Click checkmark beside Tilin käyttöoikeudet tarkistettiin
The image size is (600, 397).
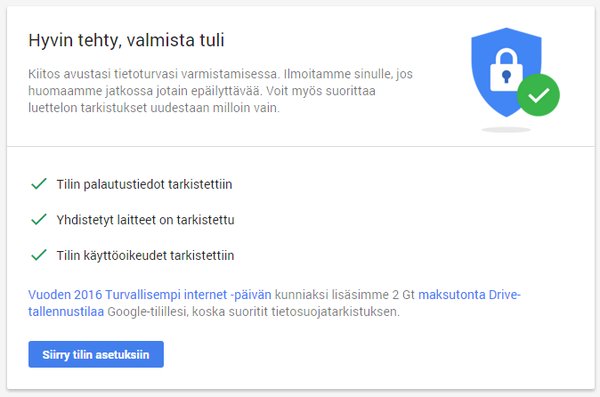(x=39, y=255)
